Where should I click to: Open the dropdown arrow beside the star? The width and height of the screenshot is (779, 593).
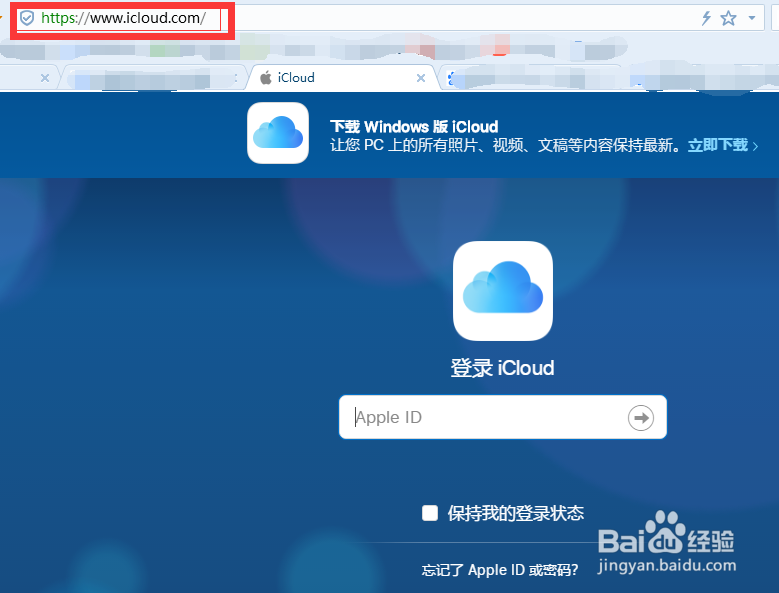click(x=752, y=18)
